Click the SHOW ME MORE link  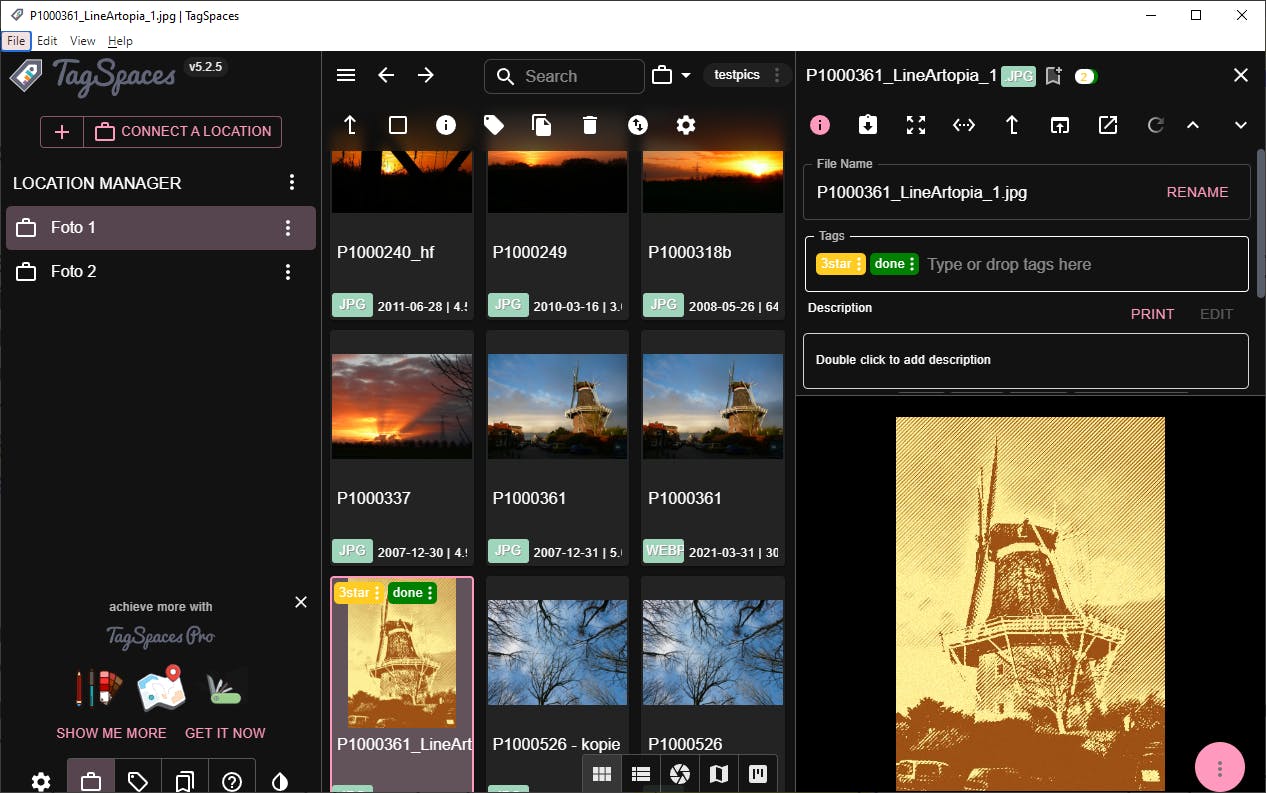111,733
